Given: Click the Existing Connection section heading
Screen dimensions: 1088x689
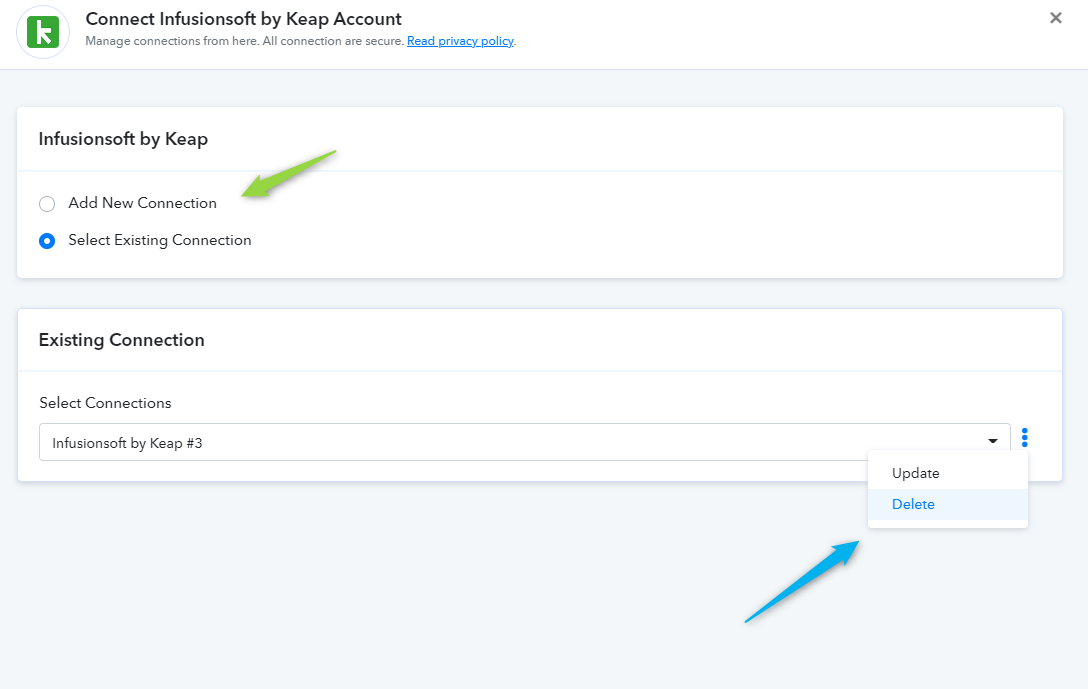Looking at the screenshot, I should click(121, 340).
